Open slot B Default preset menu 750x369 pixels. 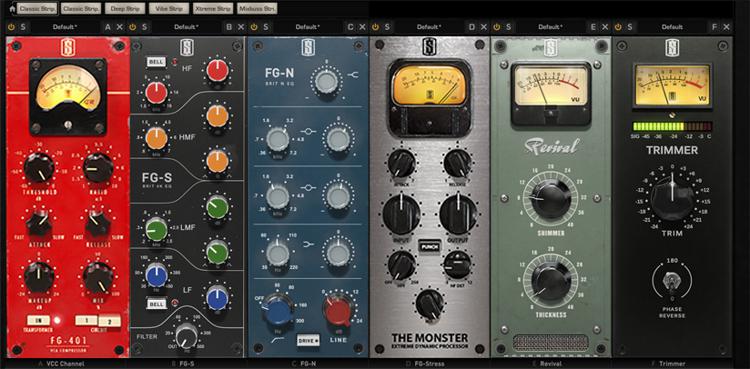tap(187, 27)
